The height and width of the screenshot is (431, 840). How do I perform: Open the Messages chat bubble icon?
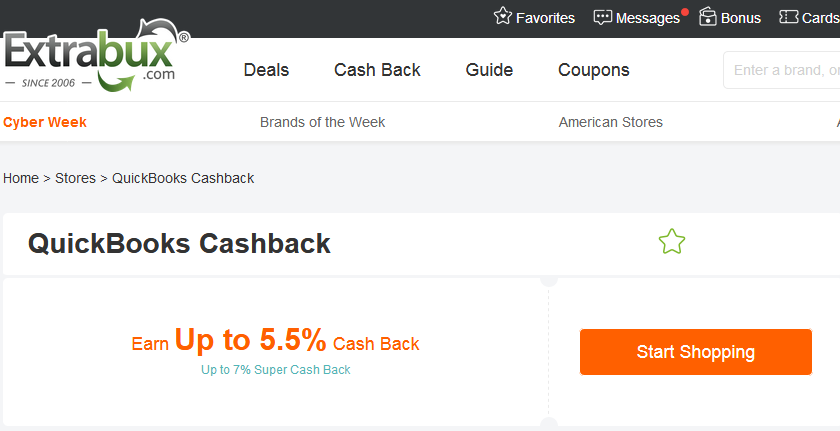(x=602, y=17)
